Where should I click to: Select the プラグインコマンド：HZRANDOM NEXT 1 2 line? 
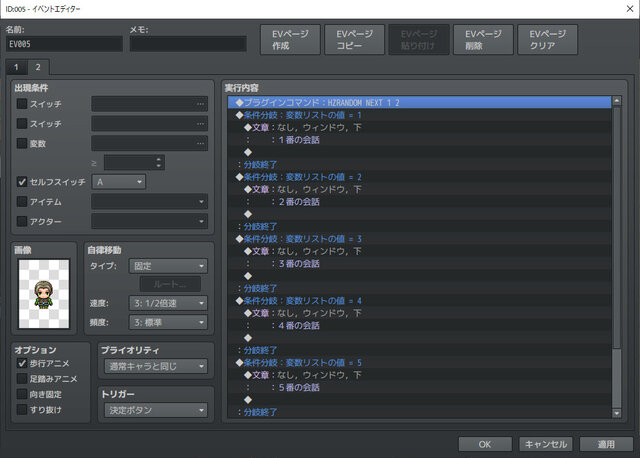point(419,102)
